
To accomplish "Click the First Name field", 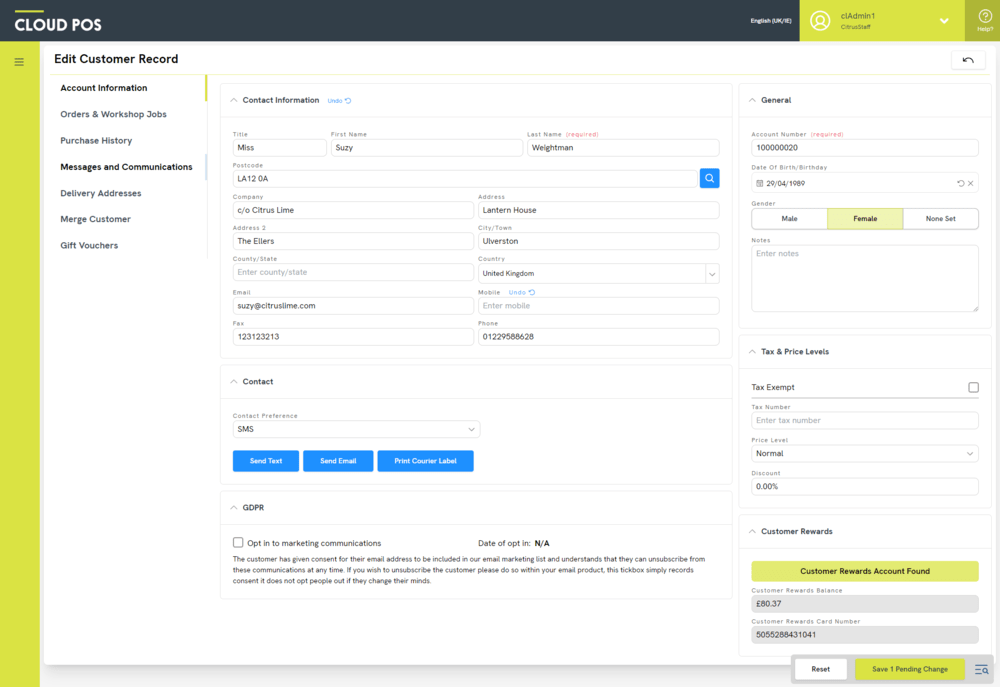I will [x=427, y=147].
